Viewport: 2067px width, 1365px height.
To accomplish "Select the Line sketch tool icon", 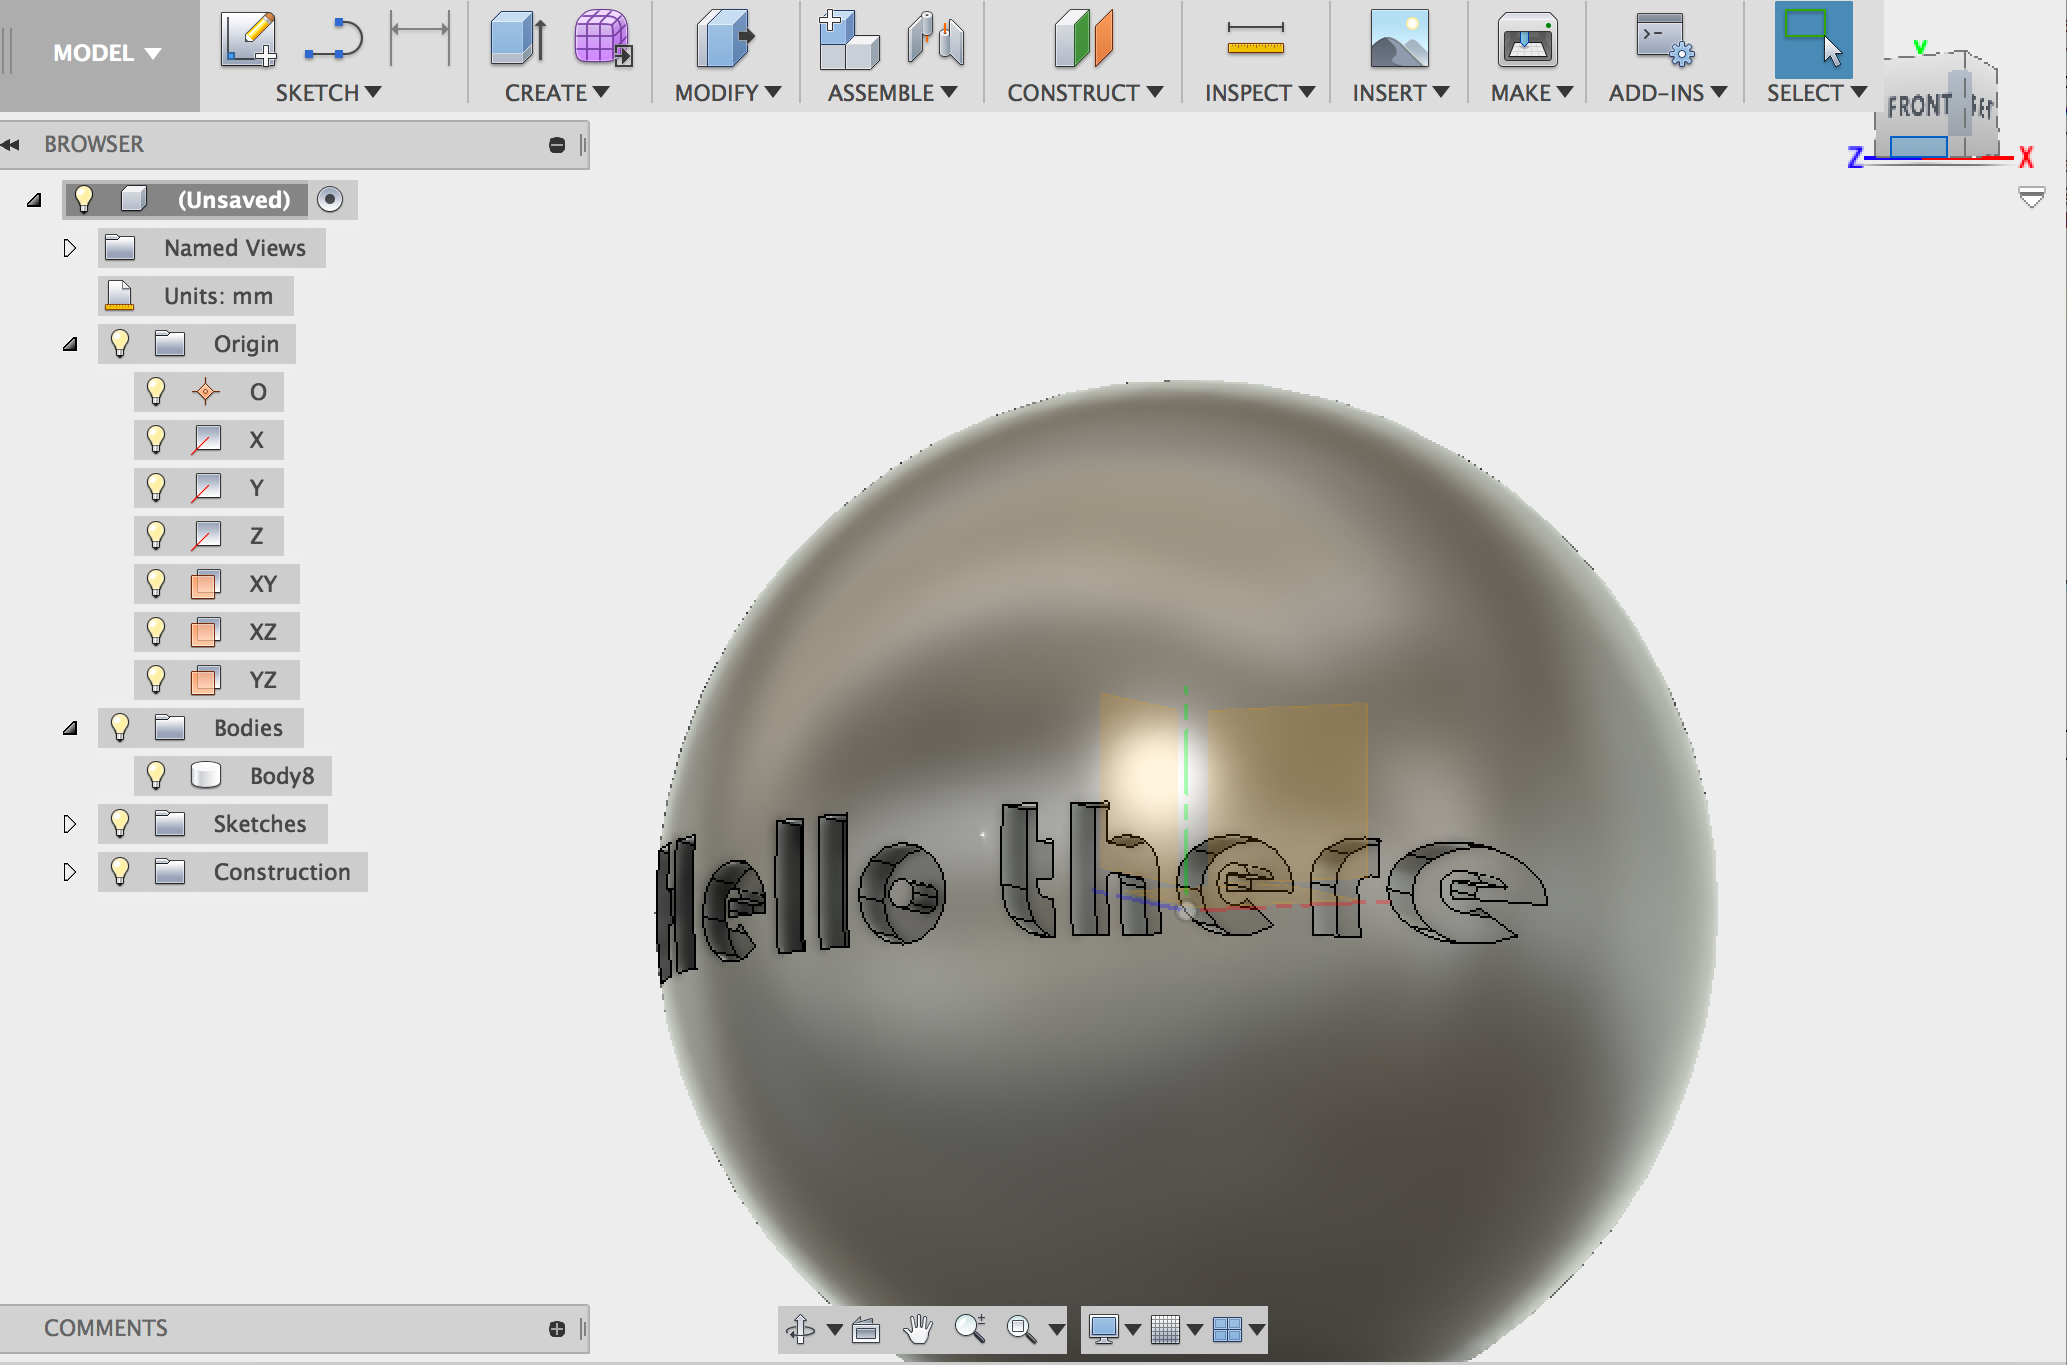I will point(334,40).
